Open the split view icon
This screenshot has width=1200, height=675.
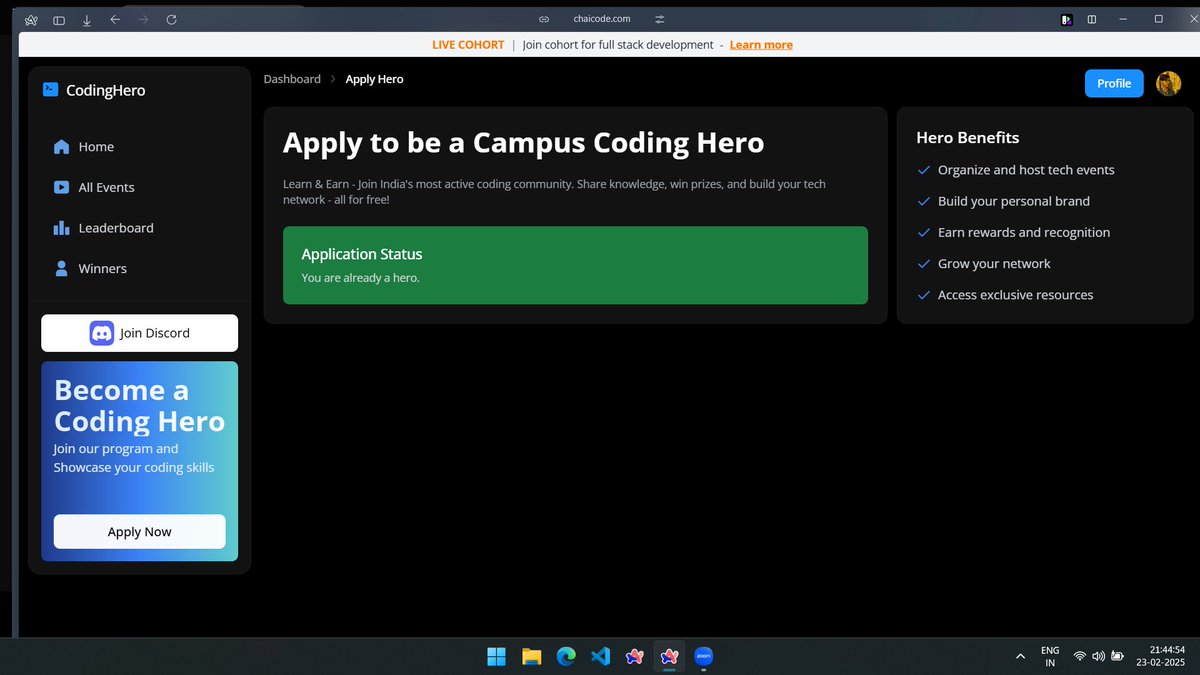(x=1092, y=19)
